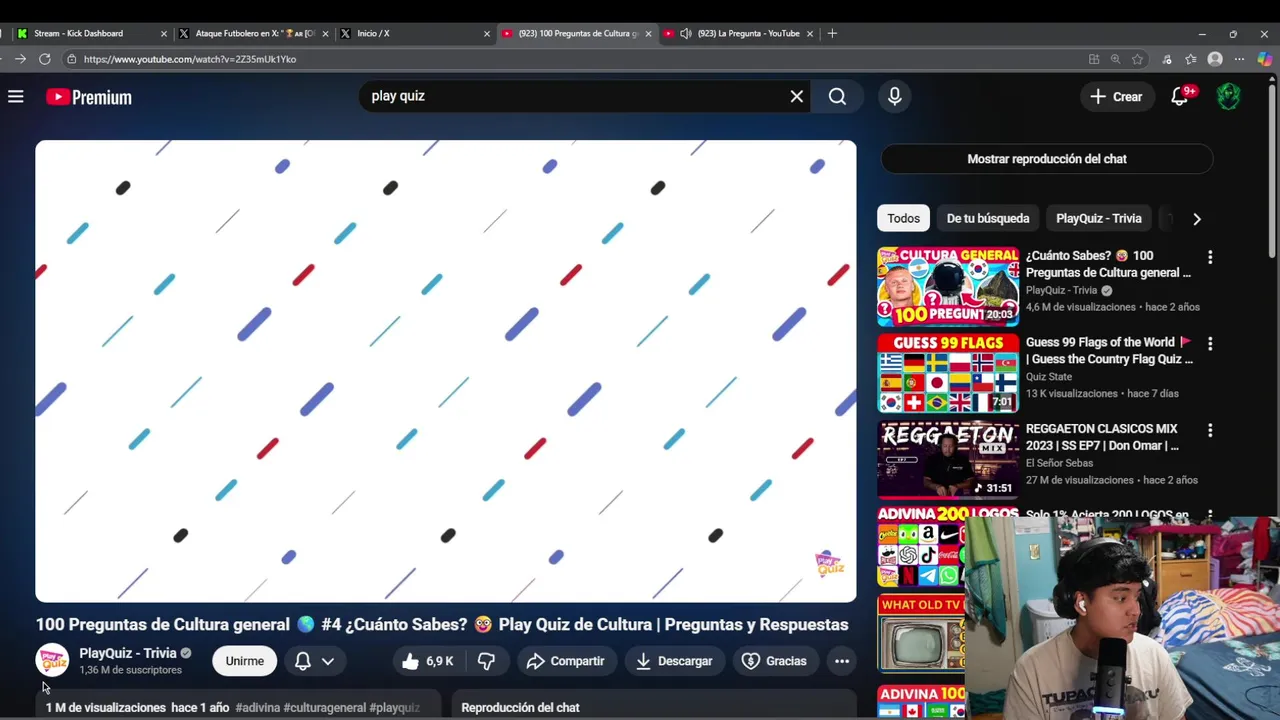Open a new browser tab with plus
1280x720 pixels.
832,33
